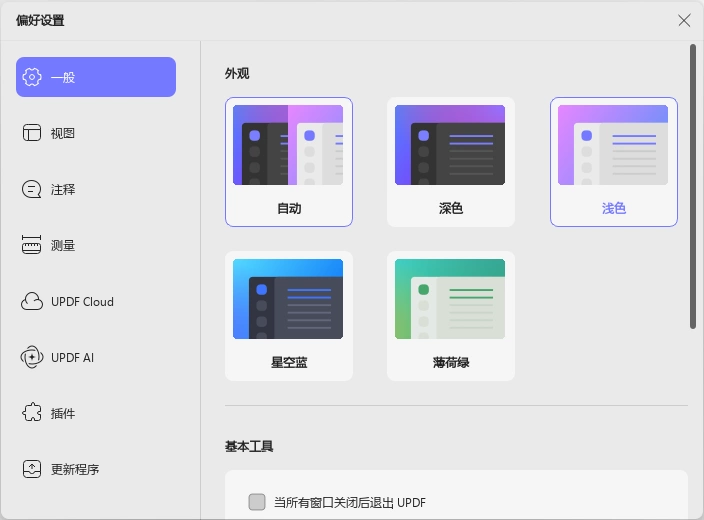
Task: Select the 星空蓝 theme thumbnail
Action: point(288,299)
